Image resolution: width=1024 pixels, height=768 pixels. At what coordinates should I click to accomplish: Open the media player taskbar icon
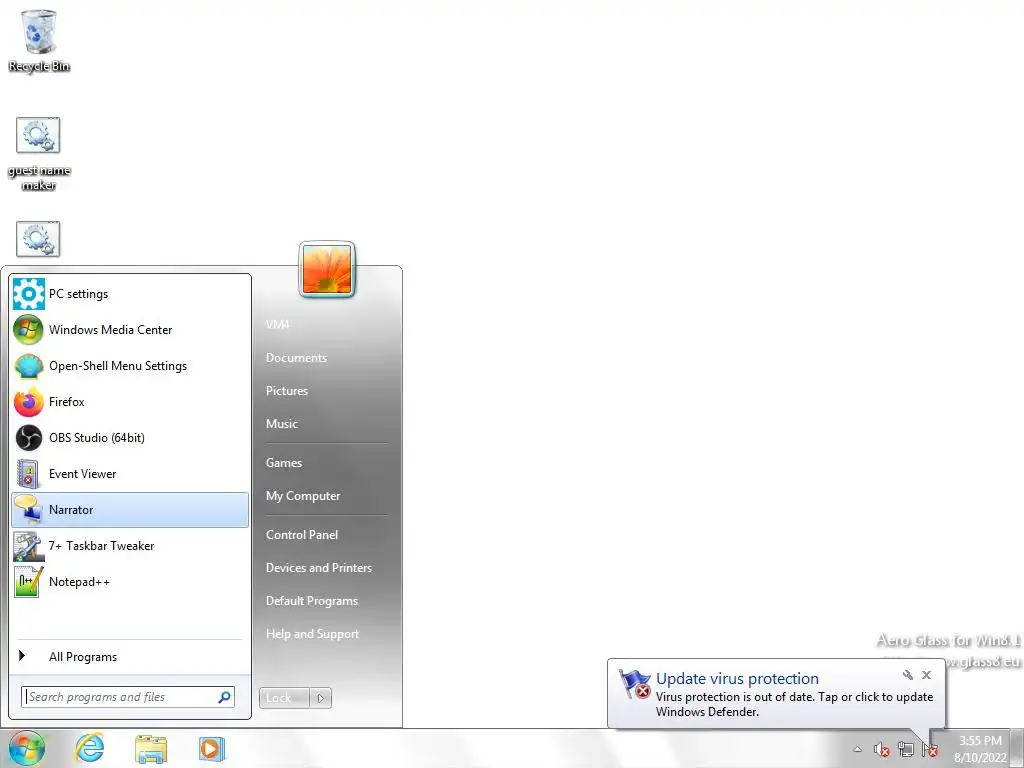[x=212, y=748]
